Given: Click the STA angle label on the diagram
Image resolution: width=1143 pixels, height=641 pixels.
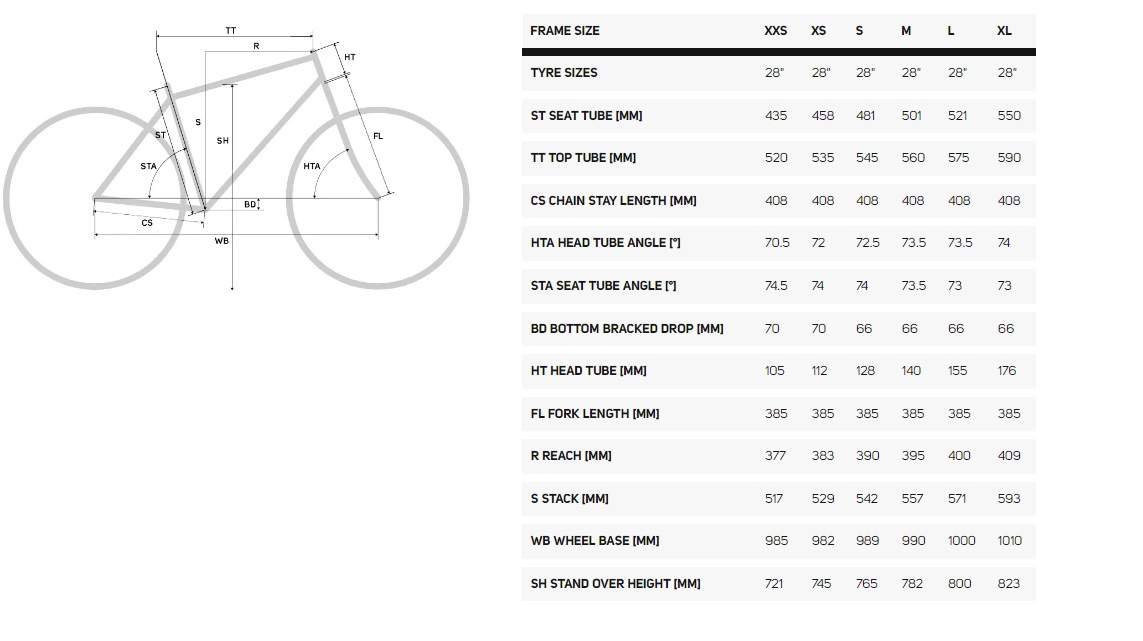Looking at the screenshot, I should [148, 166].
